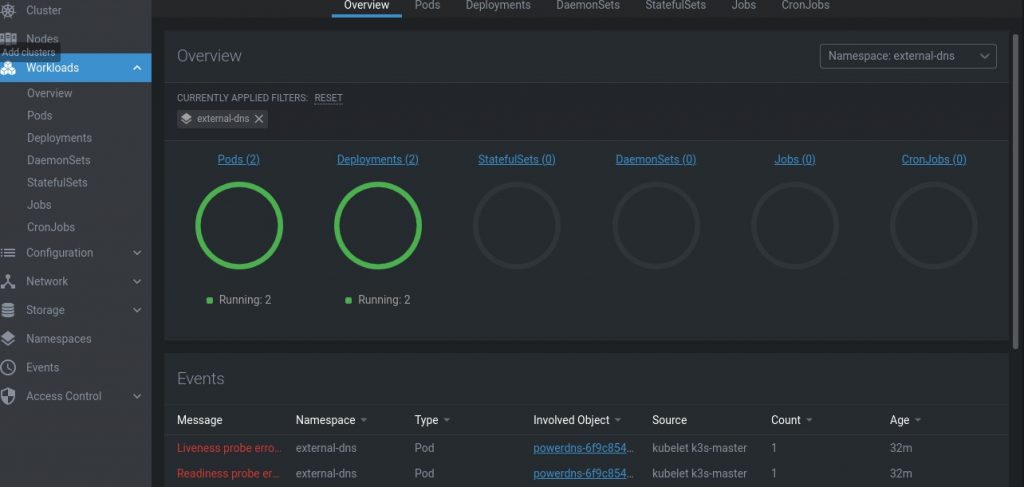Expand the Network section chevron

click(137, 281)
